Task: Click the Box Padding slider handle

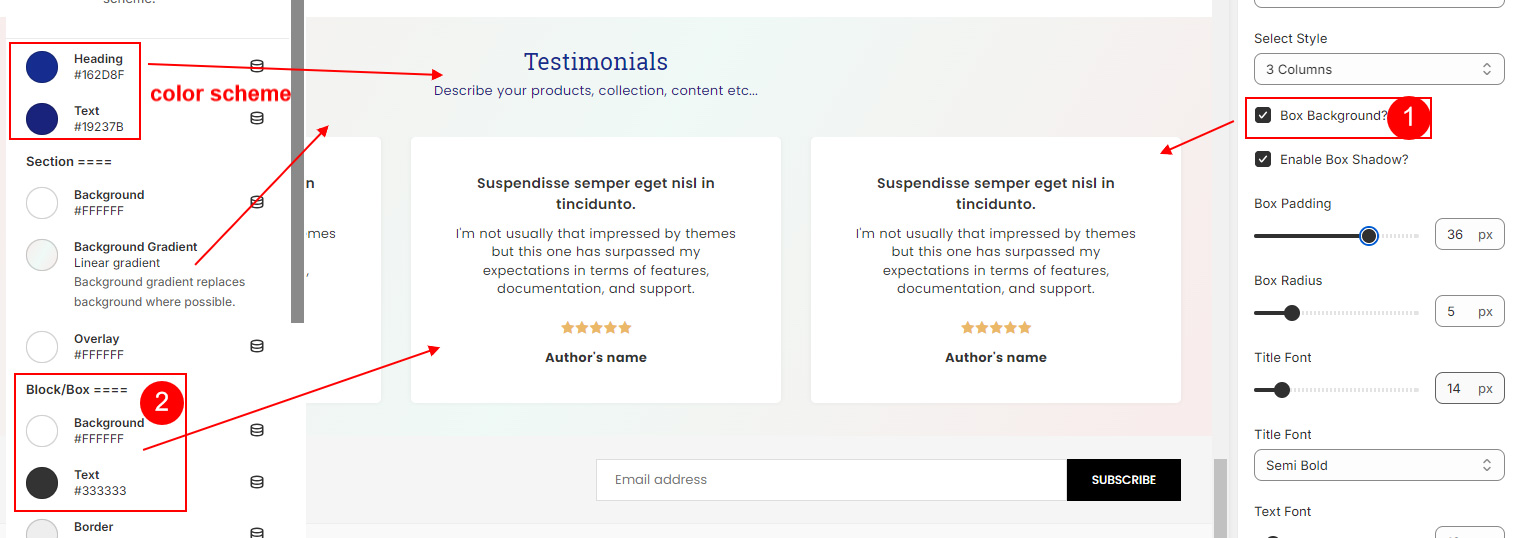Action: point(1369,236)
